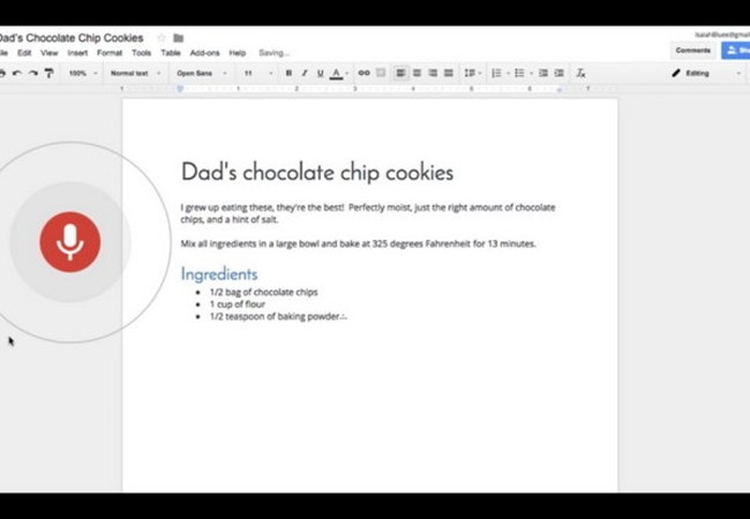Click the paint format roller icon

[x=48, y=73]
